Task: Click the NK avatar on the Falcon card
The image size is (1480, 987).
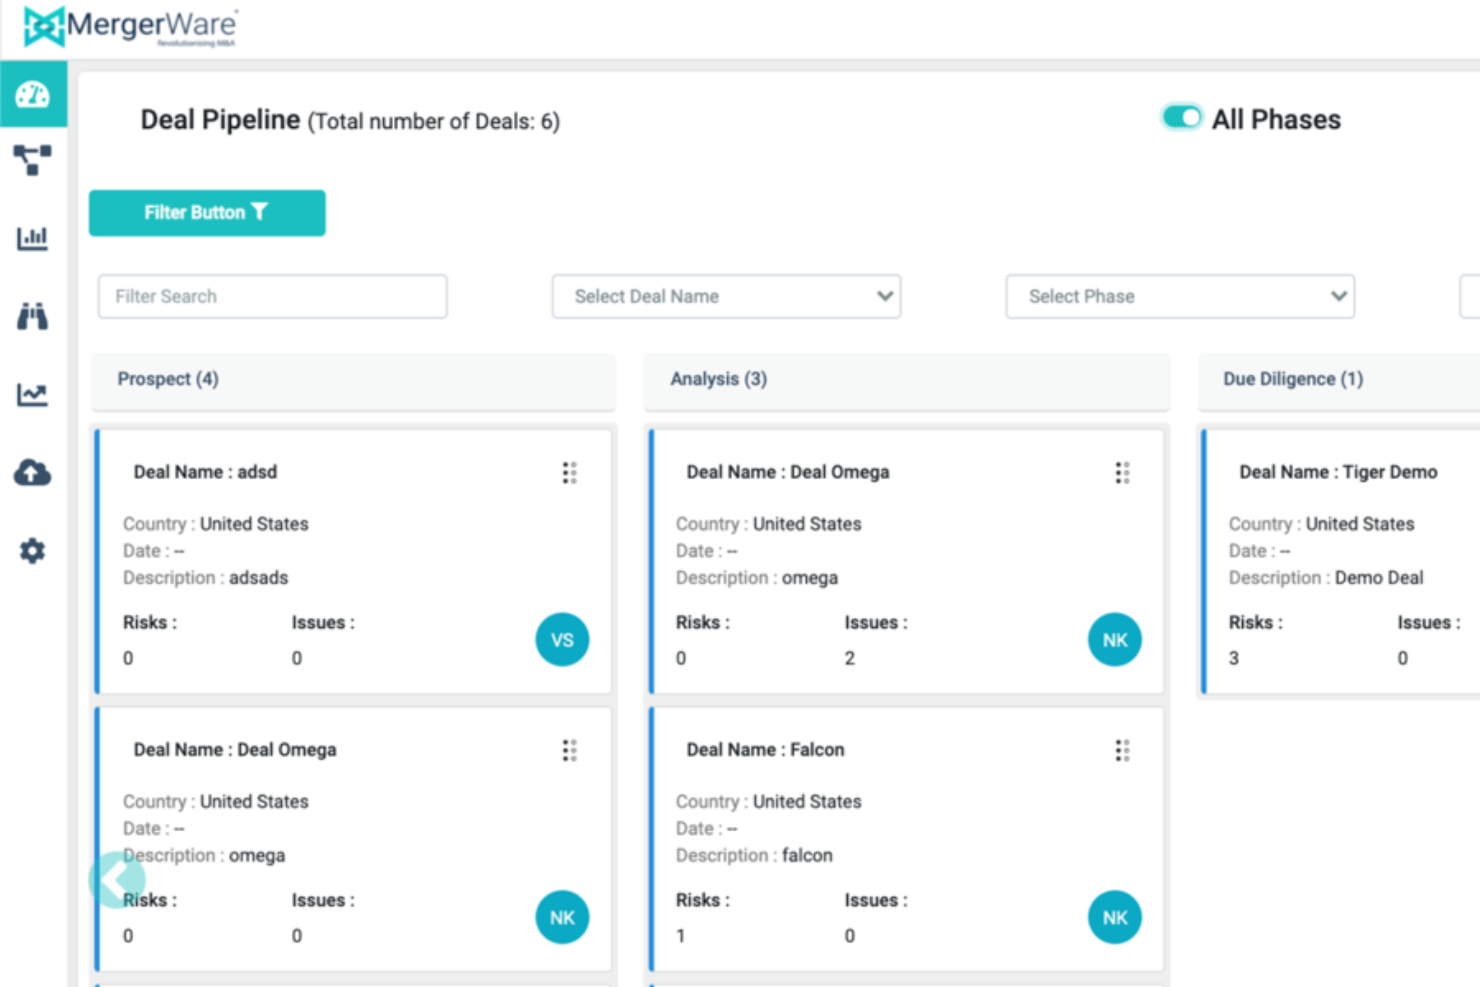Action: click(x=1114, y=917)
